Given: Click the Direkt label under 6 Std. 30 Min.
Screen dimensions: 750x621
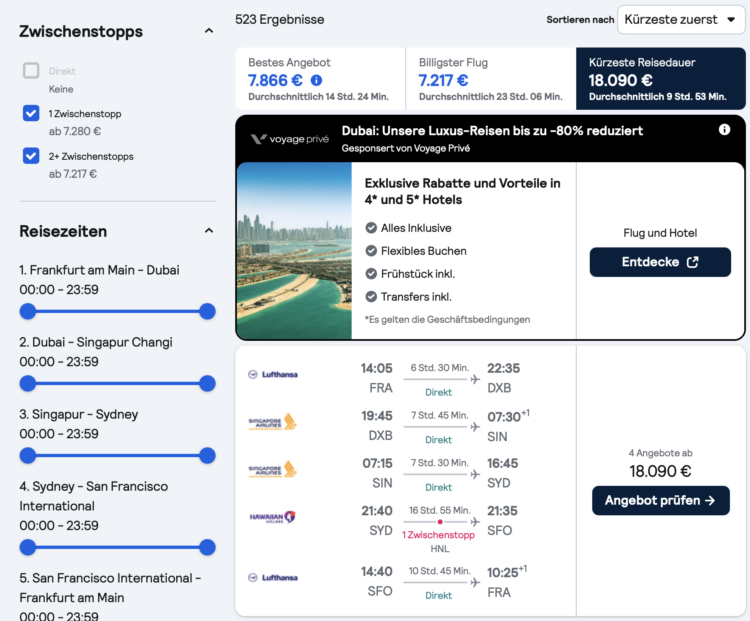Looking at the screenshot, I should pyautogui.click(x=439, y=392).
